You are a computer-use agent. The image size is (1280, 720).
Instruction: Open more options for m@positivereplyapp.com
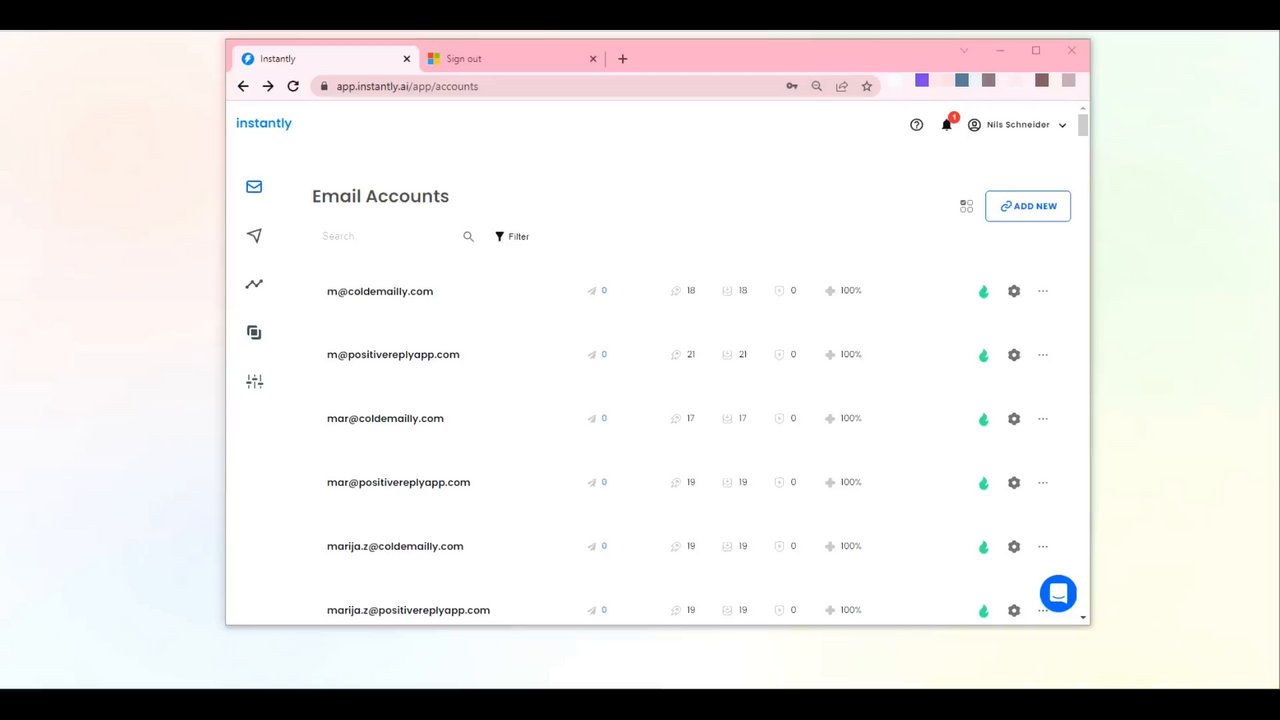[1043, 355]
